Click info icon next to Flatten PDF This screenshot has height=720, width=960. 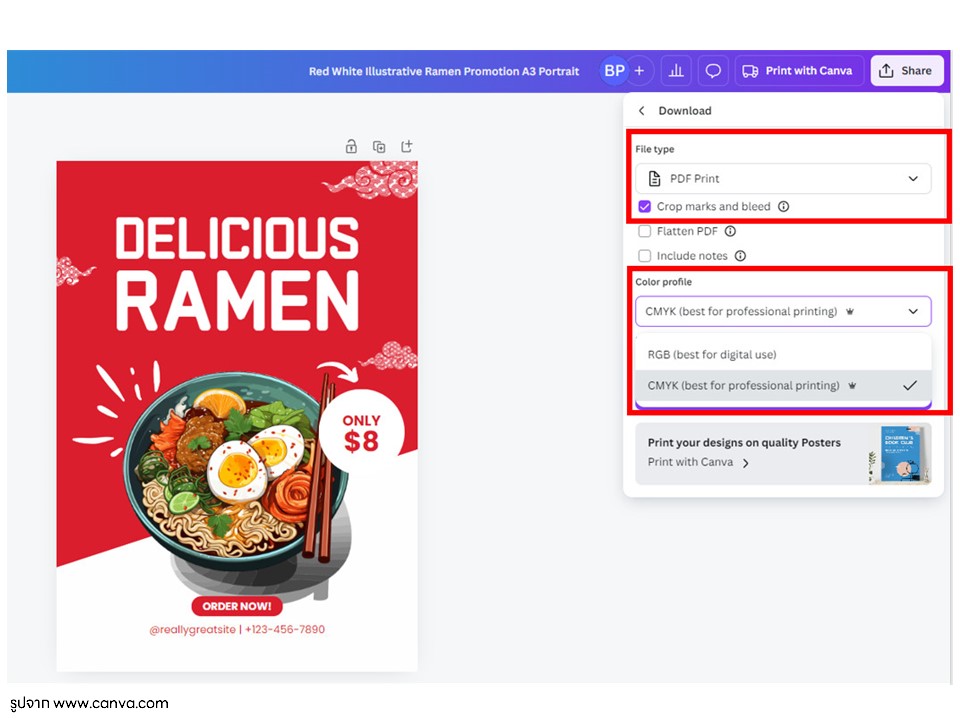point(730,231)
